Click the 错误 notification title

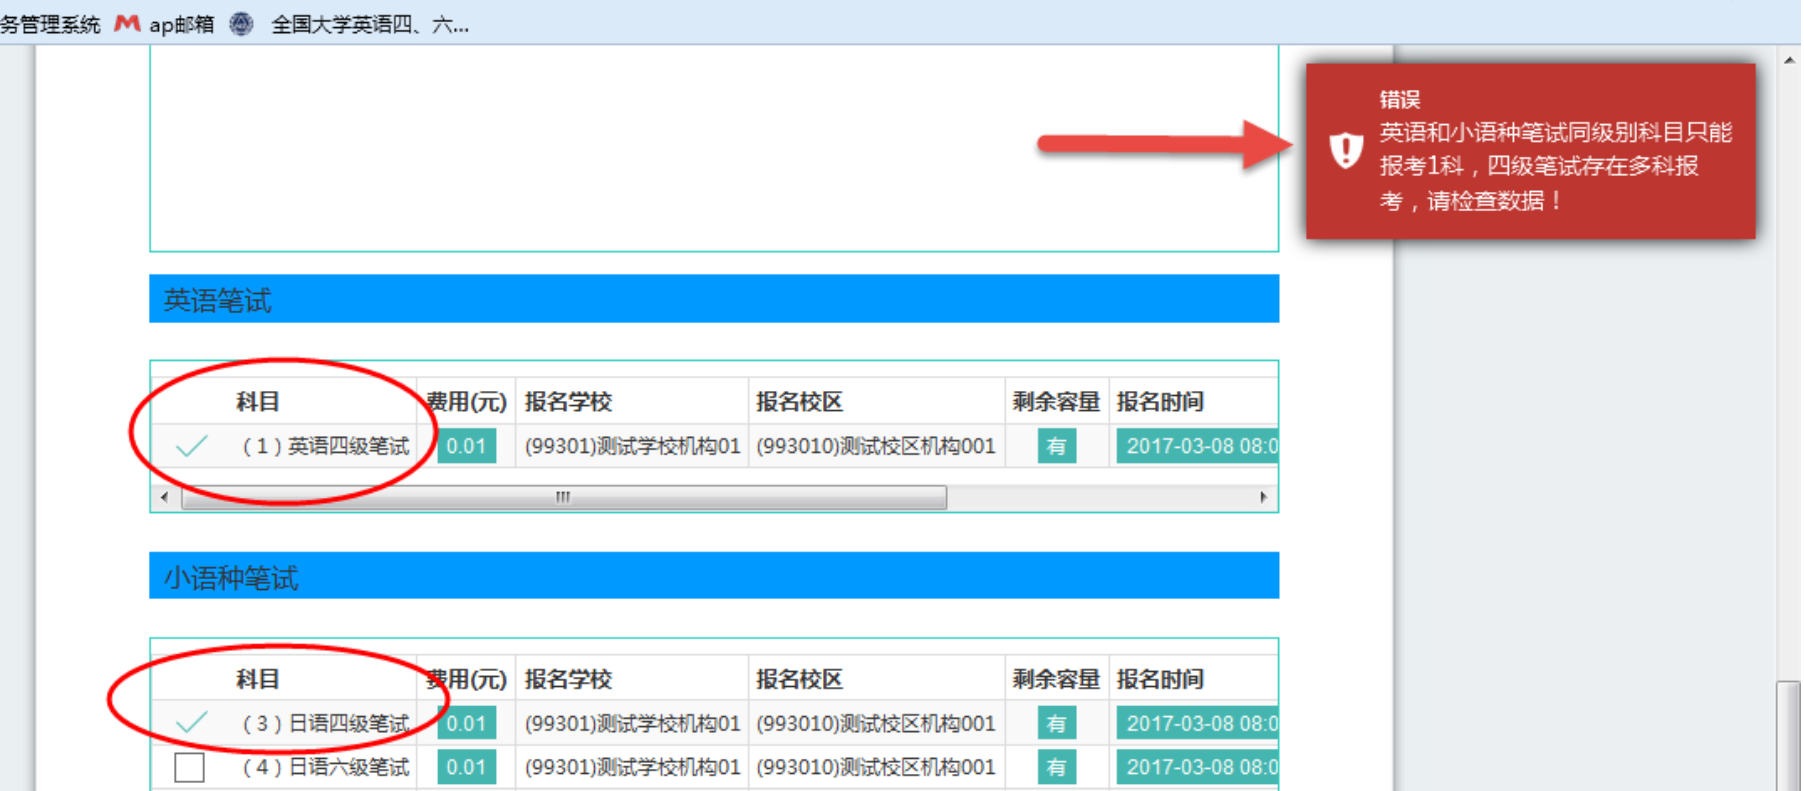tap(1400, 99)
